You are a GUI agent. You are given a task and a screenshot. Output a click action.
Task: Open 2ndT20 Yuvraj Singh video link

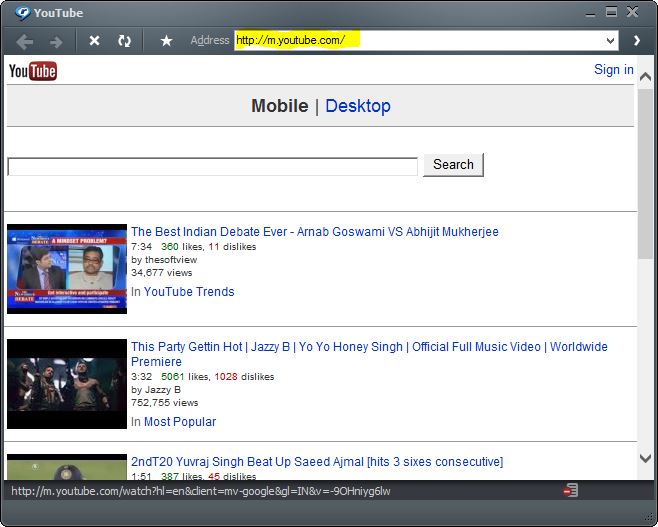tap(317, 462)
